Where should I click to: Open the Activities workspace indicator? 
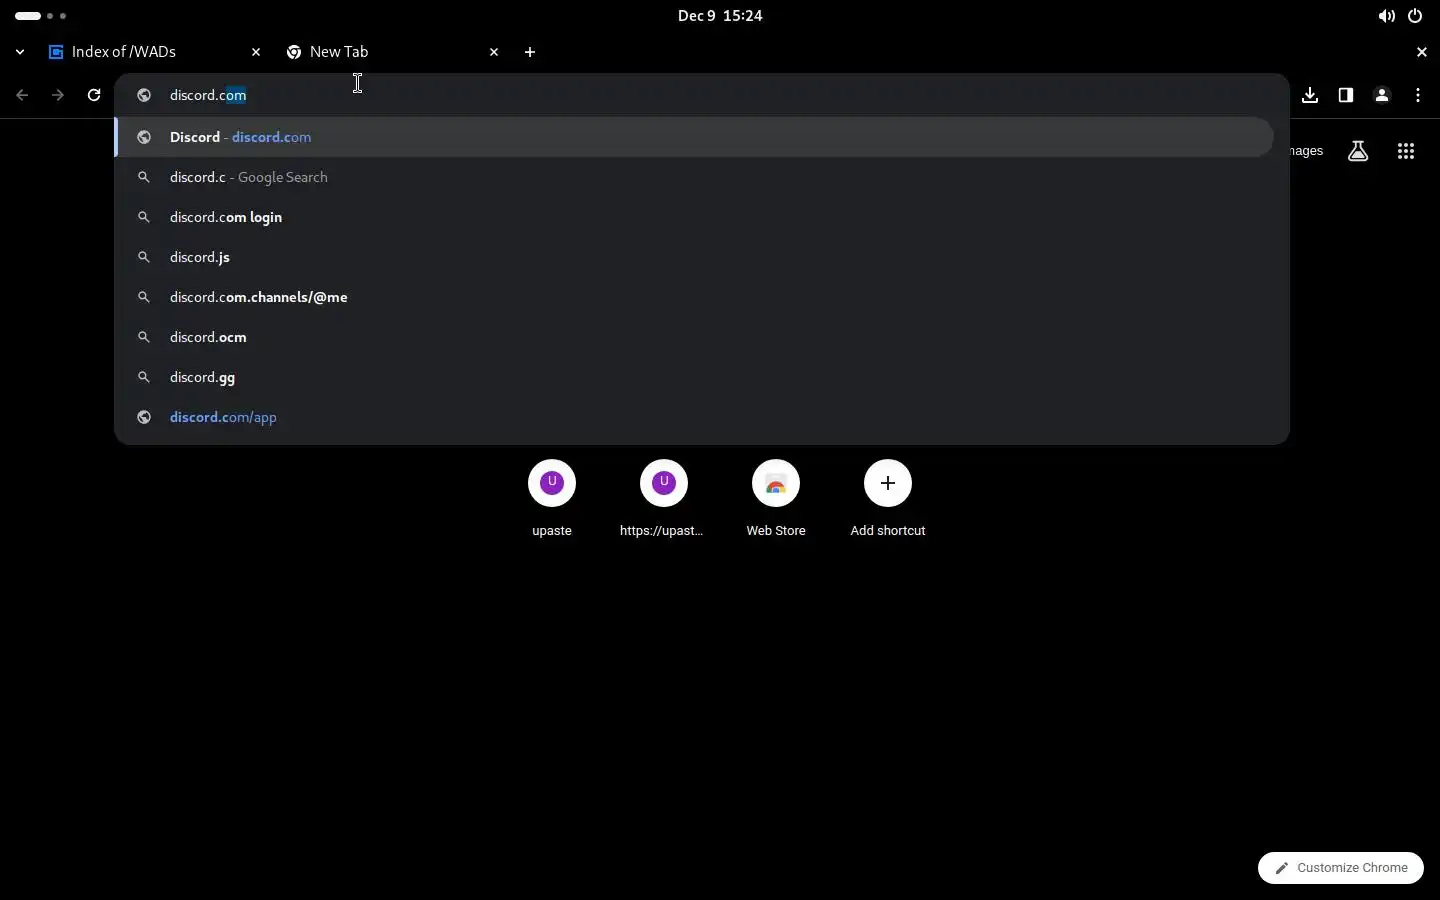coord(41,16)
